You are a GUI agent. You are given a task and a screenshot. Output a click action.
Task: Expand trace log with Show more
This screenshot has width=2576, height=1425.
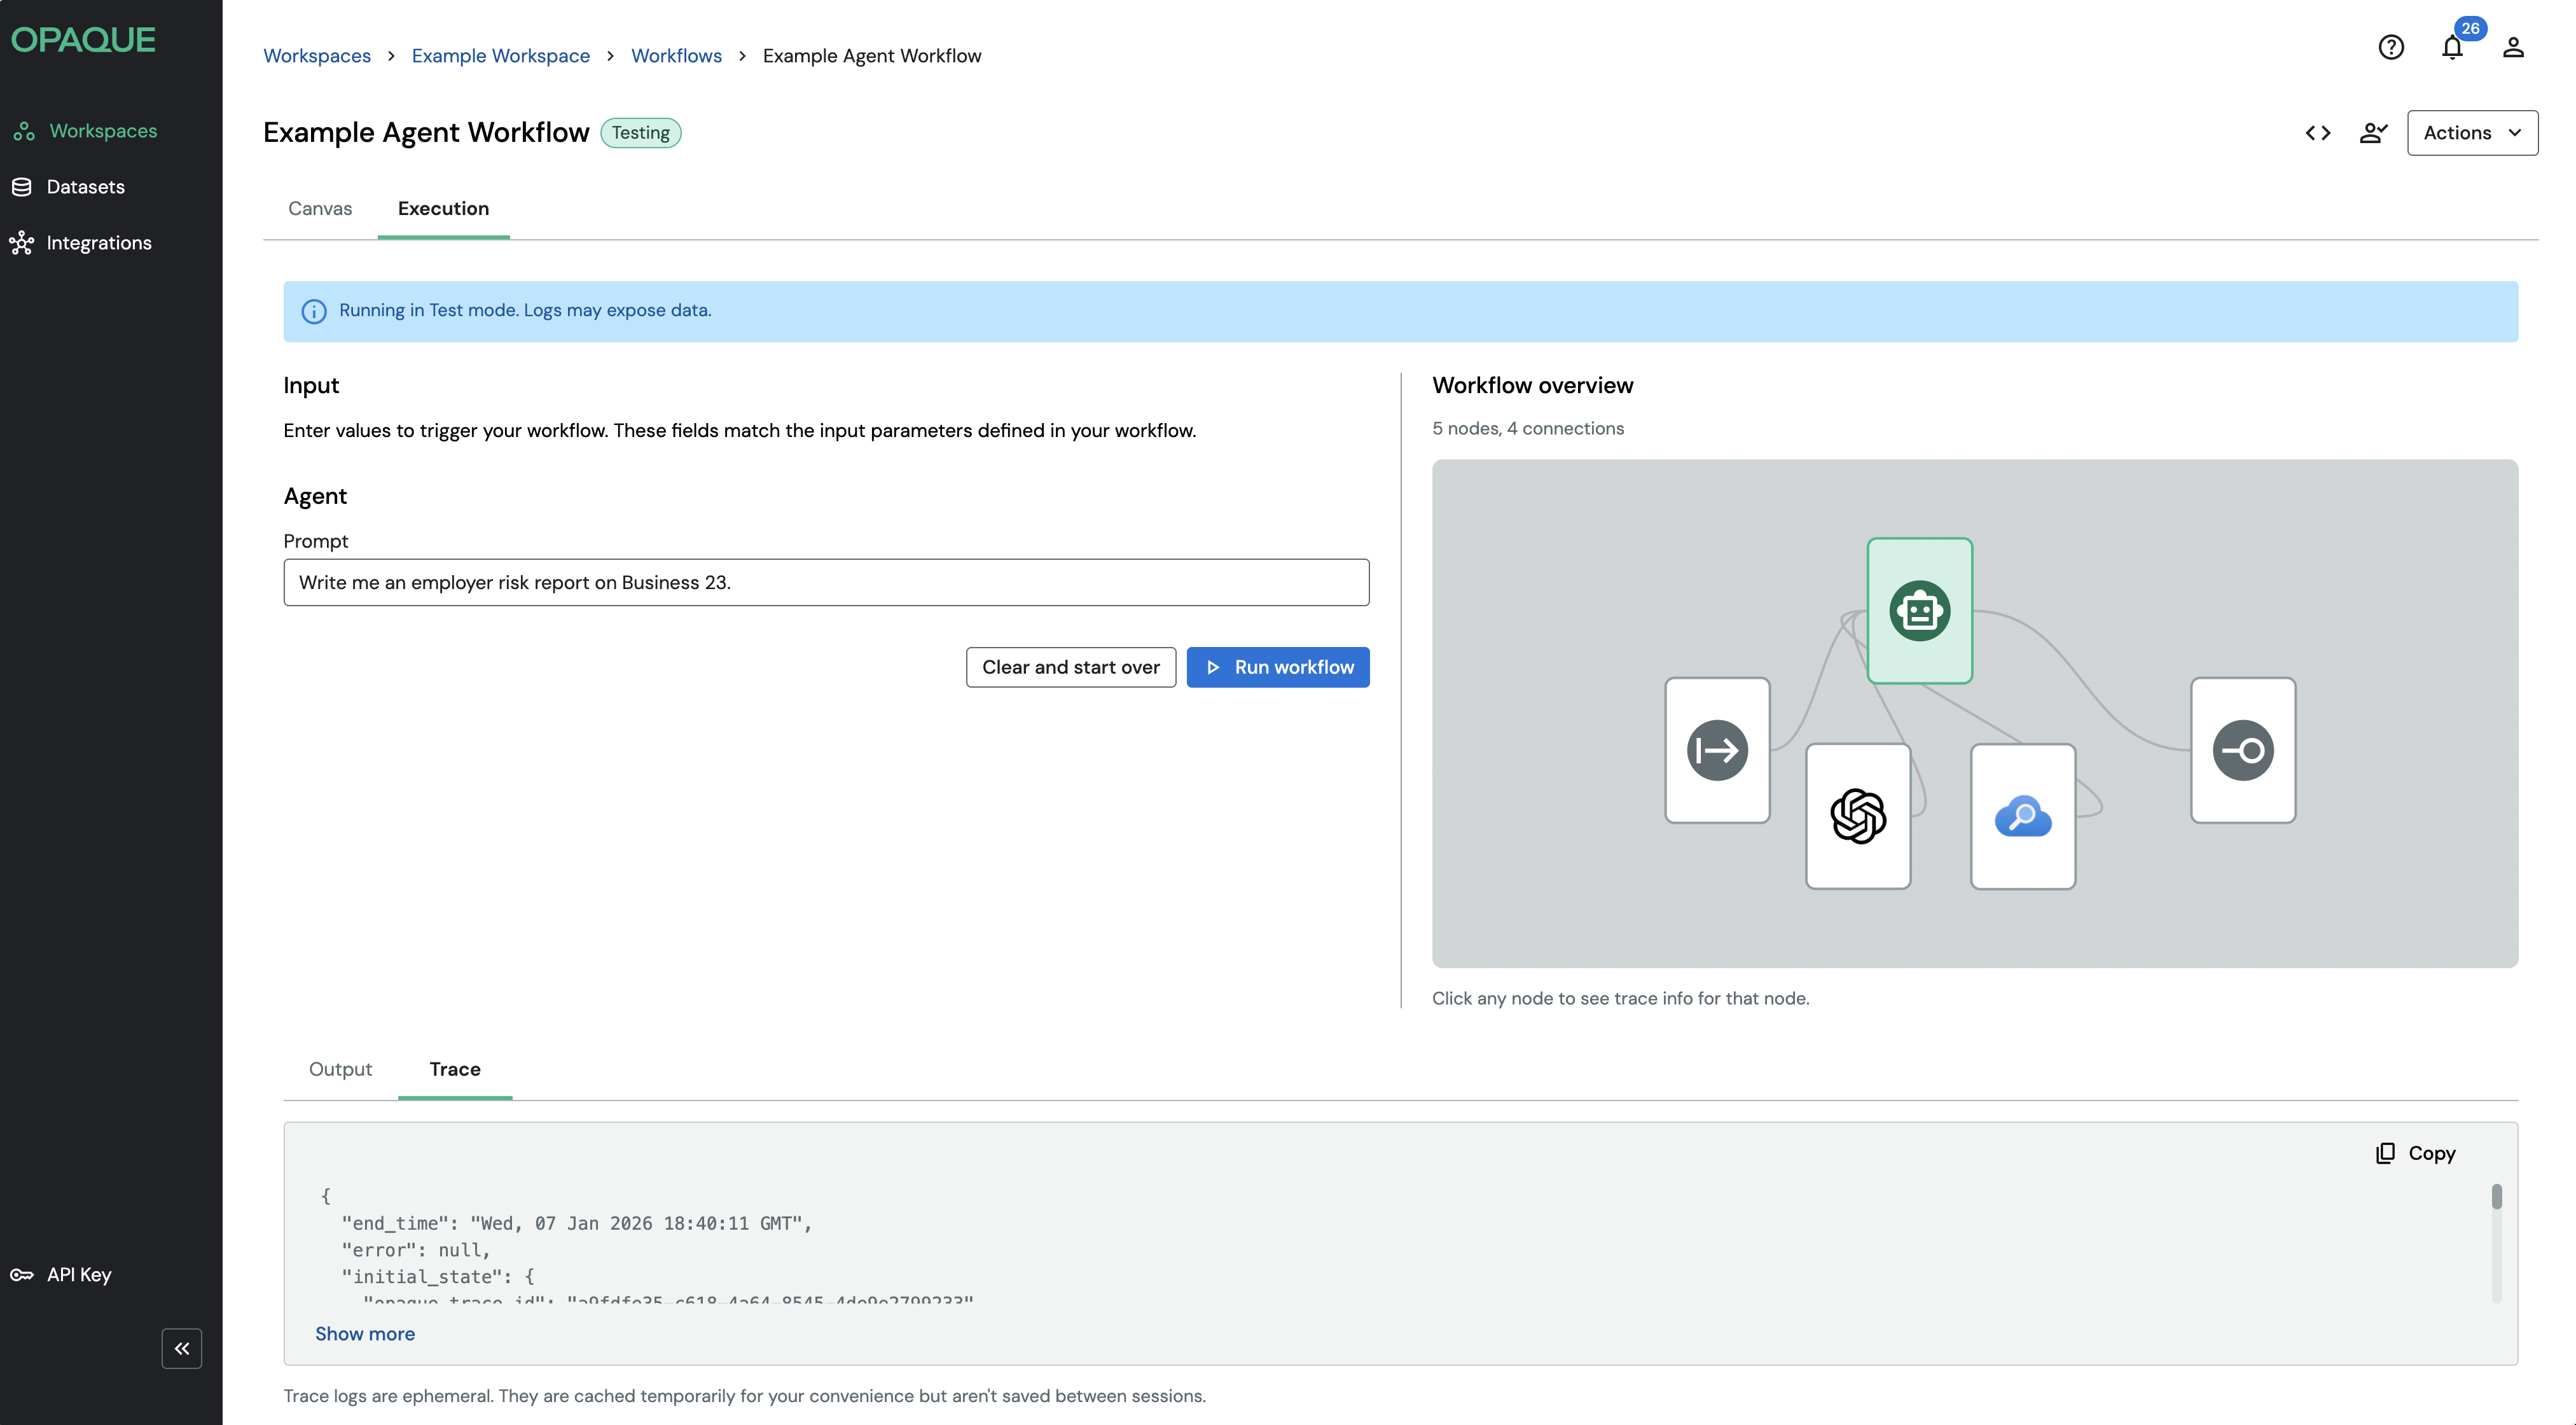pyautogui.click(x=364, y=1333)
